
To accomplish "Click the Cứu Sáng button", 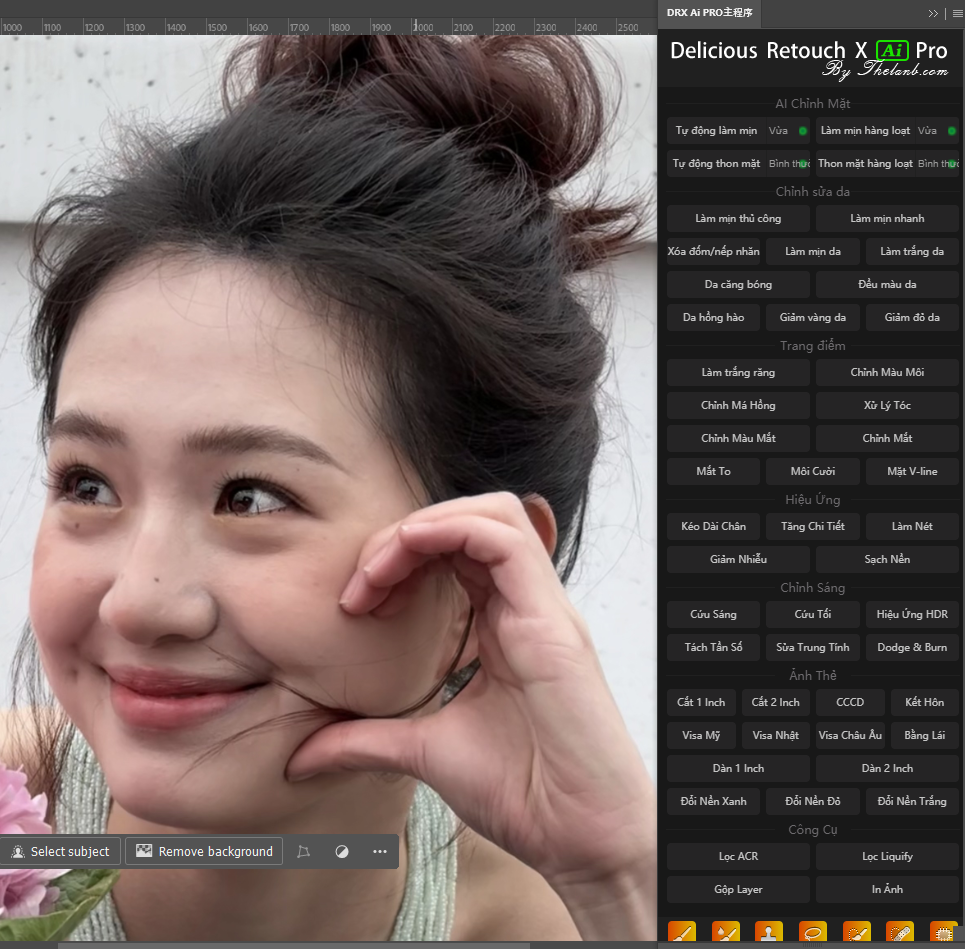I will (713, 614).
